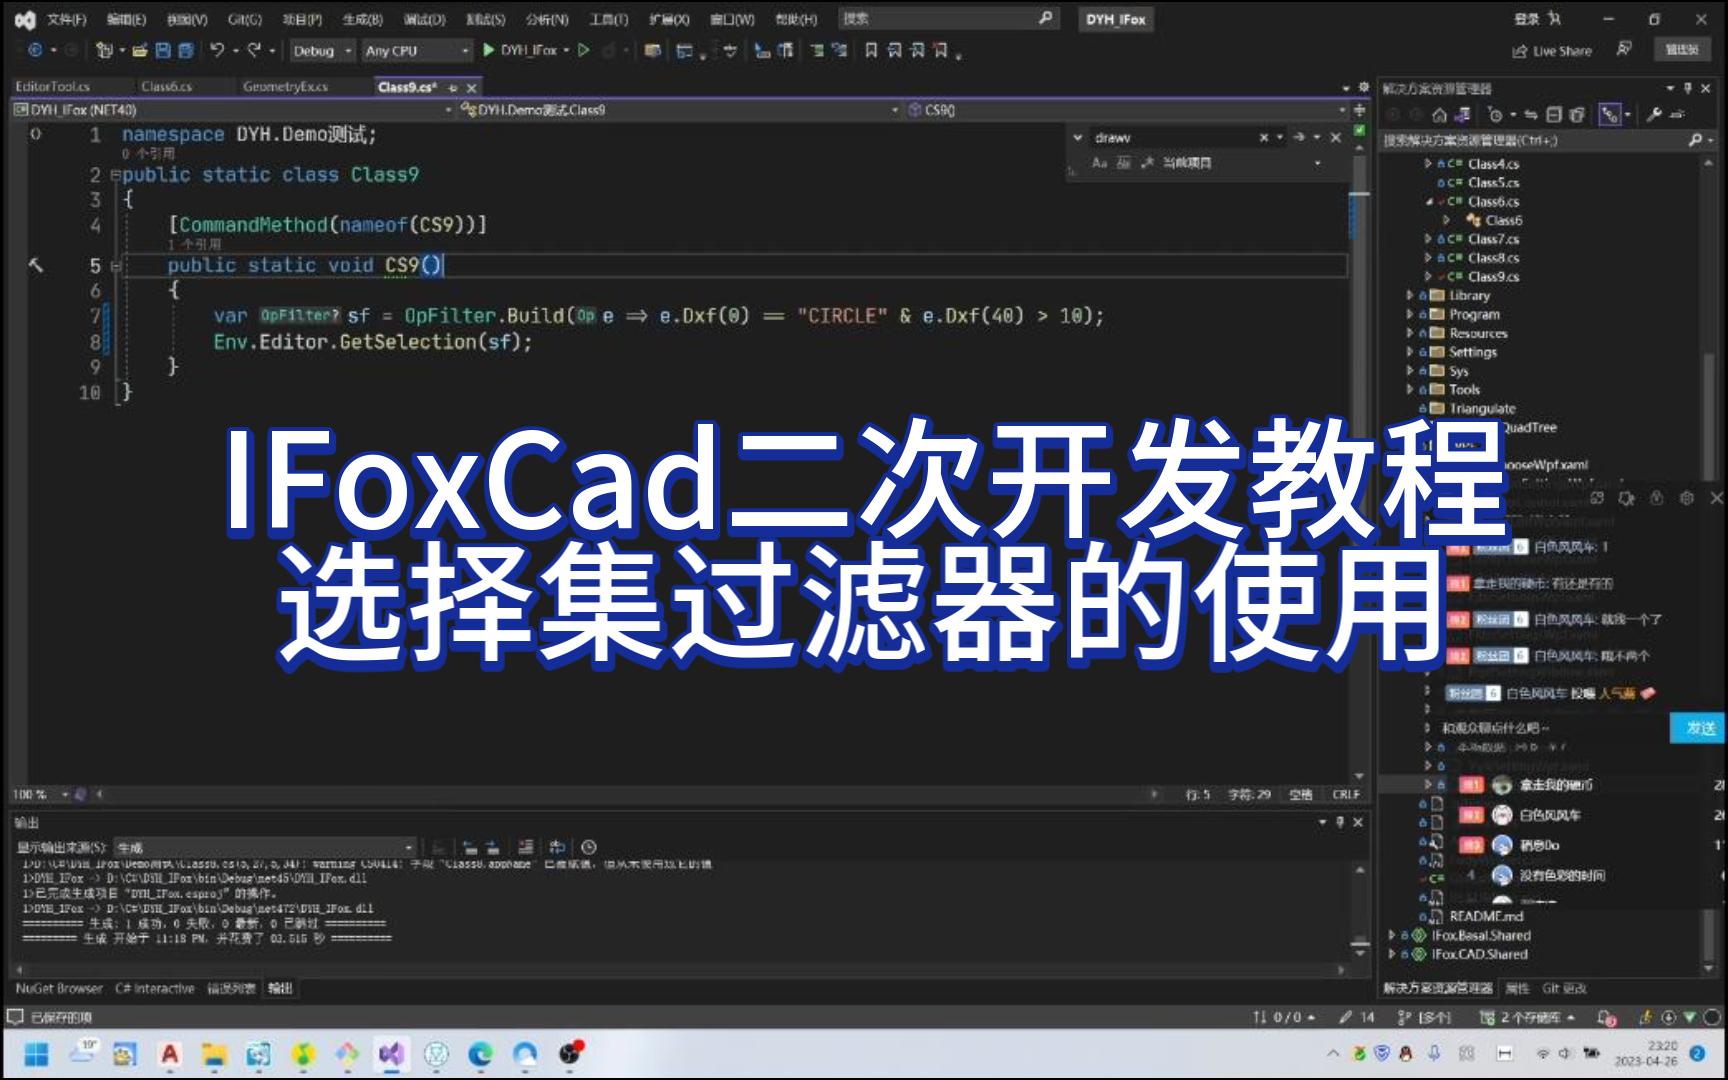The image size is (1728, 1080).
Task: Click the Open File folder icon
Action: (140, 50)
